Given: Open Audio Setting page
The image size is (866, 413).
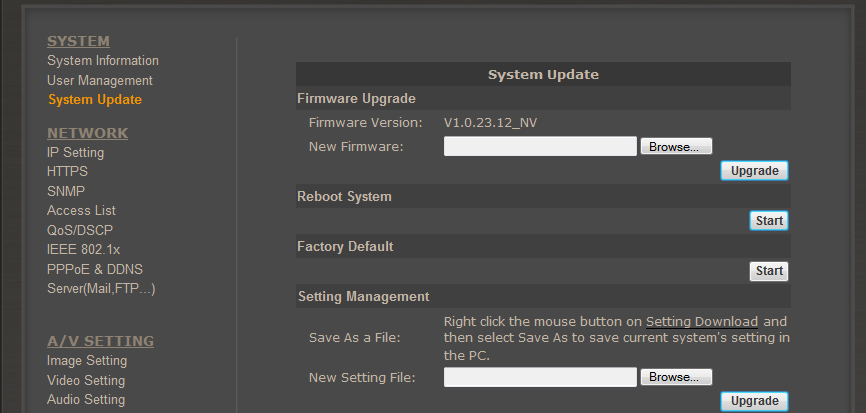Looking at the screenshot, I should [86, 400].
